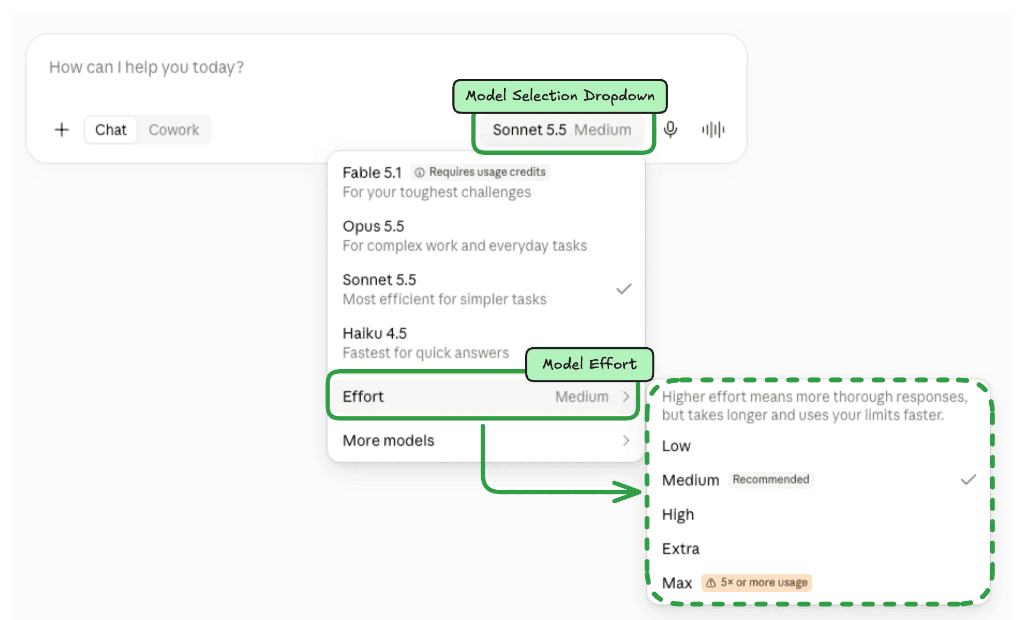1024x620 pixels.
Task: Set effort level to Medium
Action: tap(819, 480)
